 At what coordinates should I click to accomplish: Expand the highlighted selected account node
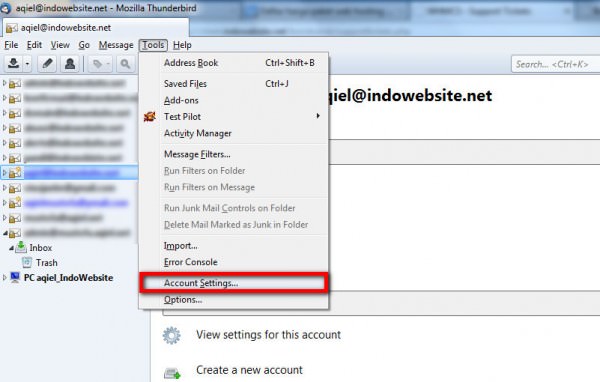click(x=5, y=173)
